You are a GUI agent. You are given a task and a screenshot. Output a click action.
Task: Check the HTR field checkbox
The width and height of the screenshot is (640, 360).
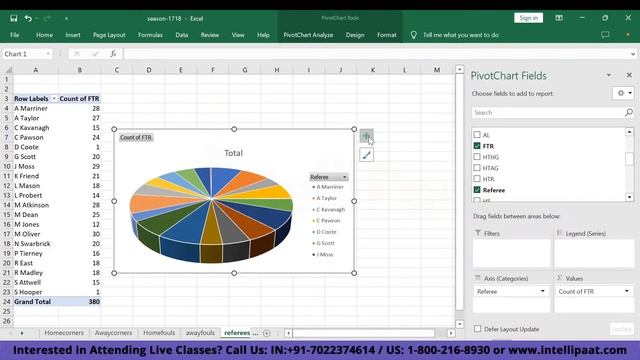477,179
